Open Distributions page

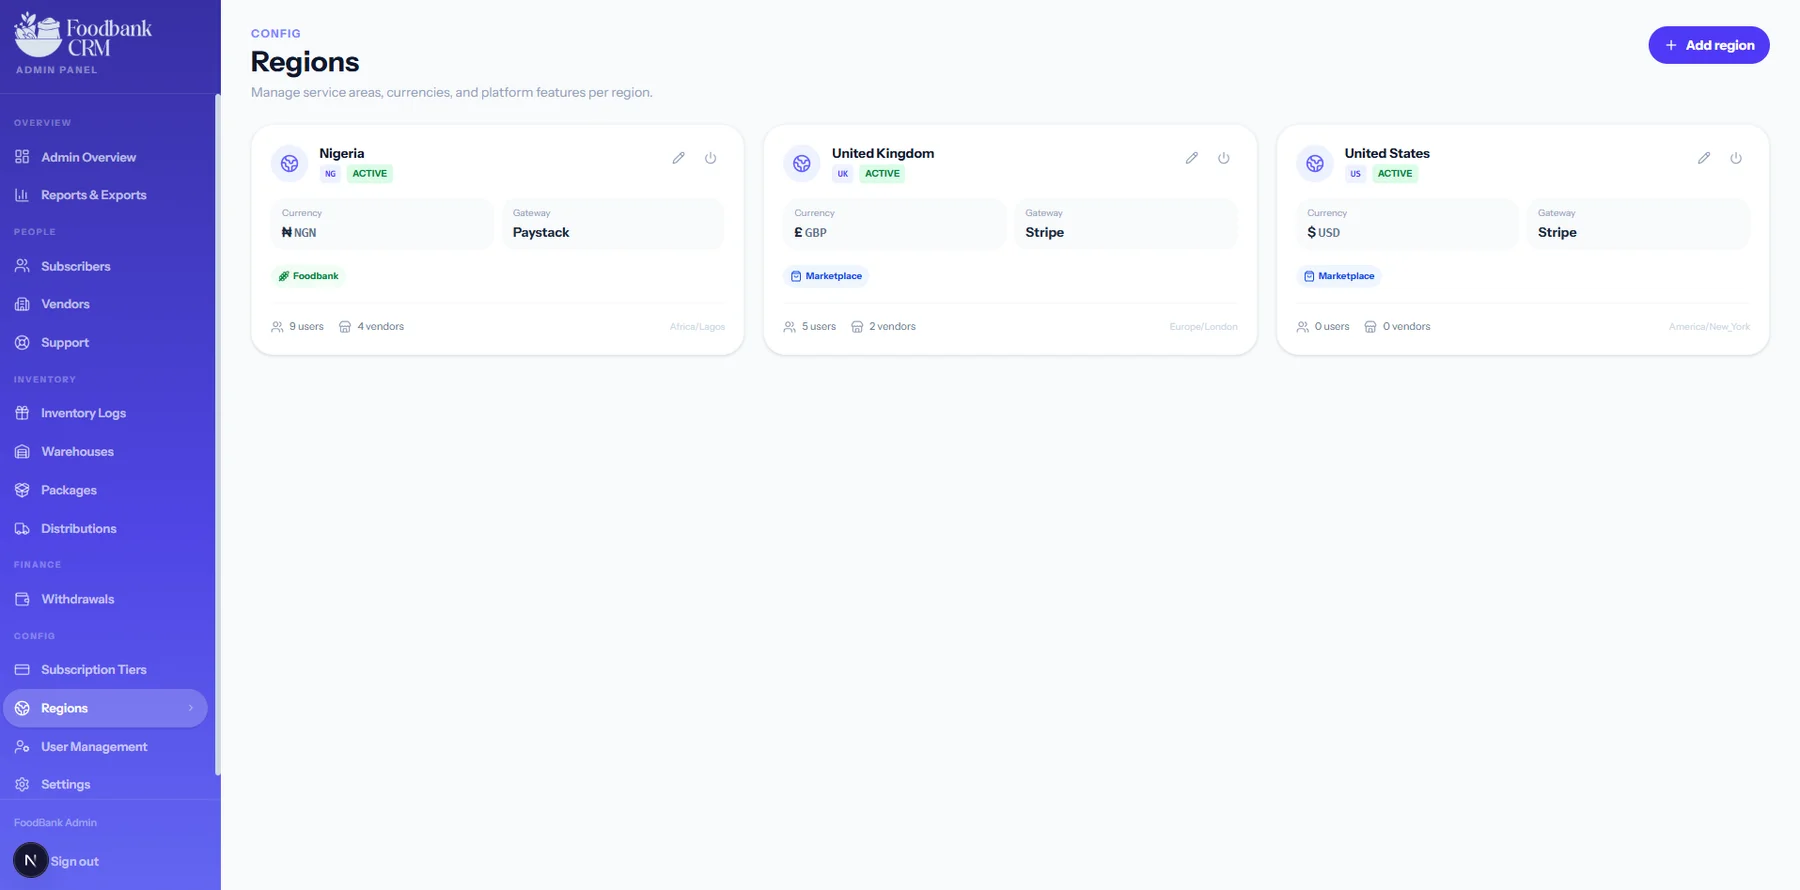point(105,528)
